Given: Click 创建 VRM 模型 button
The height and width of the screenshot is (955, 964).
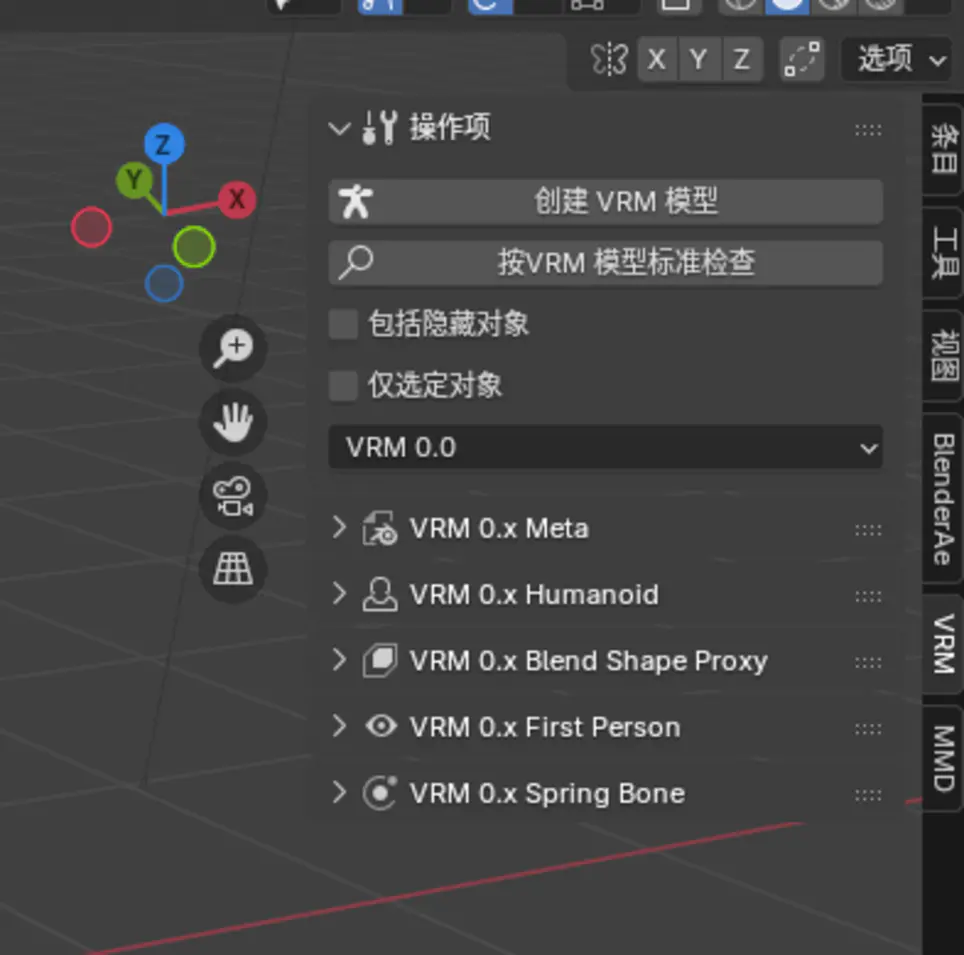Looking at the screenshot, I should click(605, 202).
